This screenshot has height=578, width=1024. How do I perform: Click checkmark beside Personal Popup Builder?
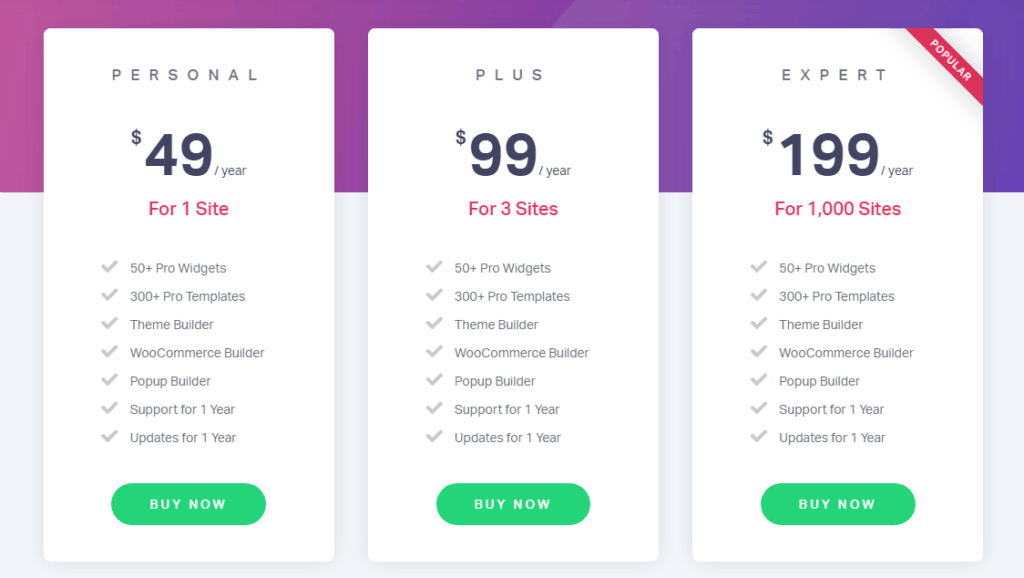click(110, 379)
